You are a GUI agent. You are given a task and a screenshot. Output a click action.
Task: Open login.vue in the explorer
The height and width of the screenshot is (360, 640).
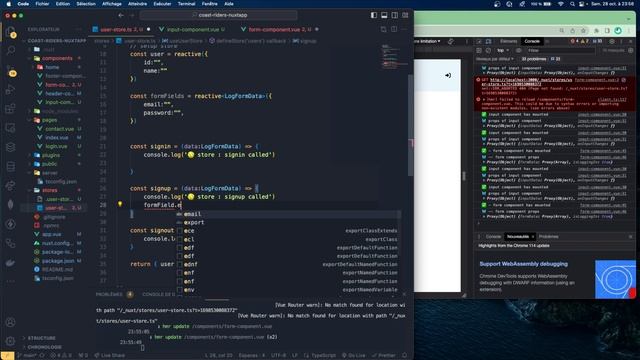point(56,146)
